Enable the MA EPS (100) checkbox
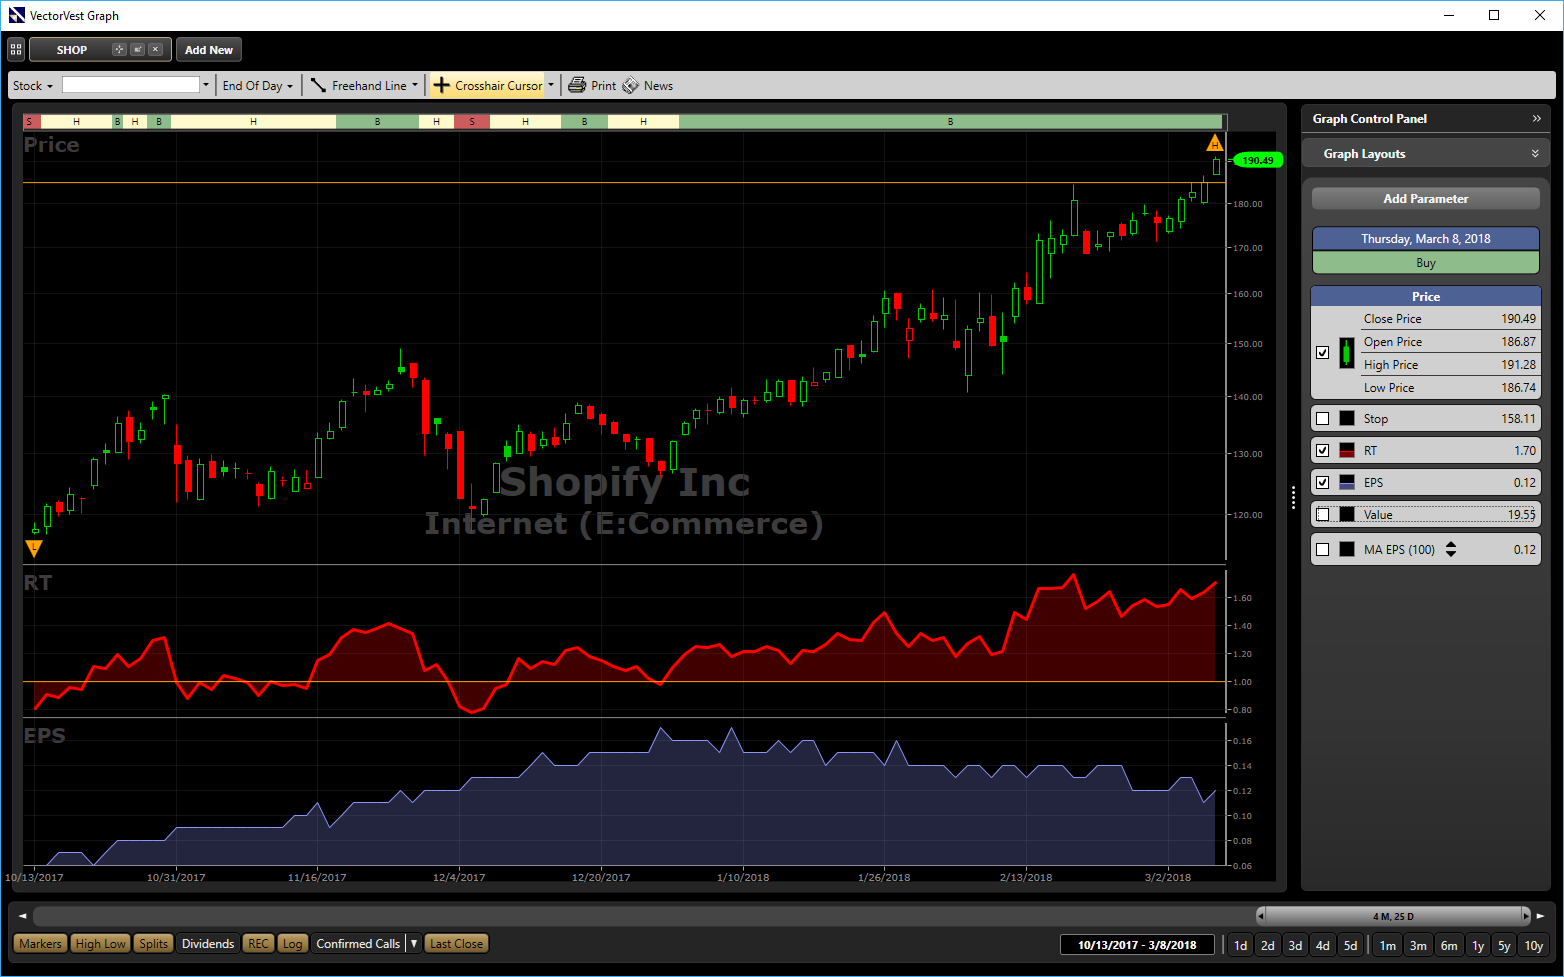The height and width of the screenshot is (977, 1564). (1323, 550)
